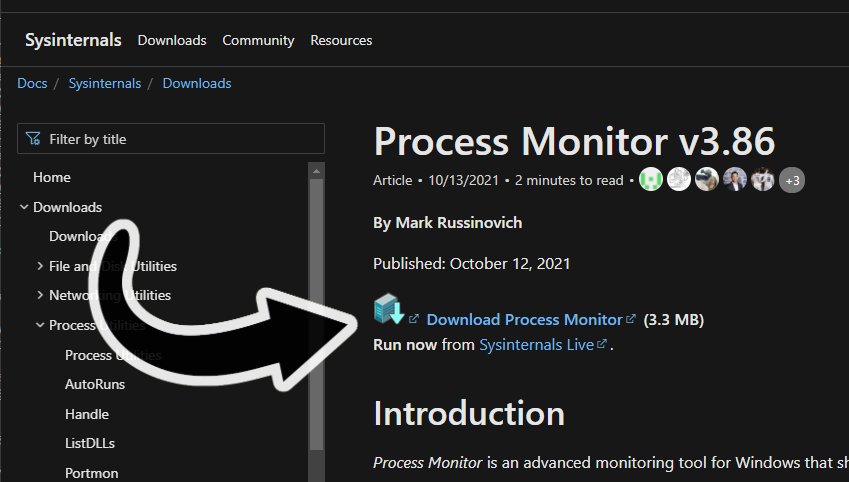Open the Sysinternals Live link
Viewport: 849px width, 482px height.
point(536,345)
